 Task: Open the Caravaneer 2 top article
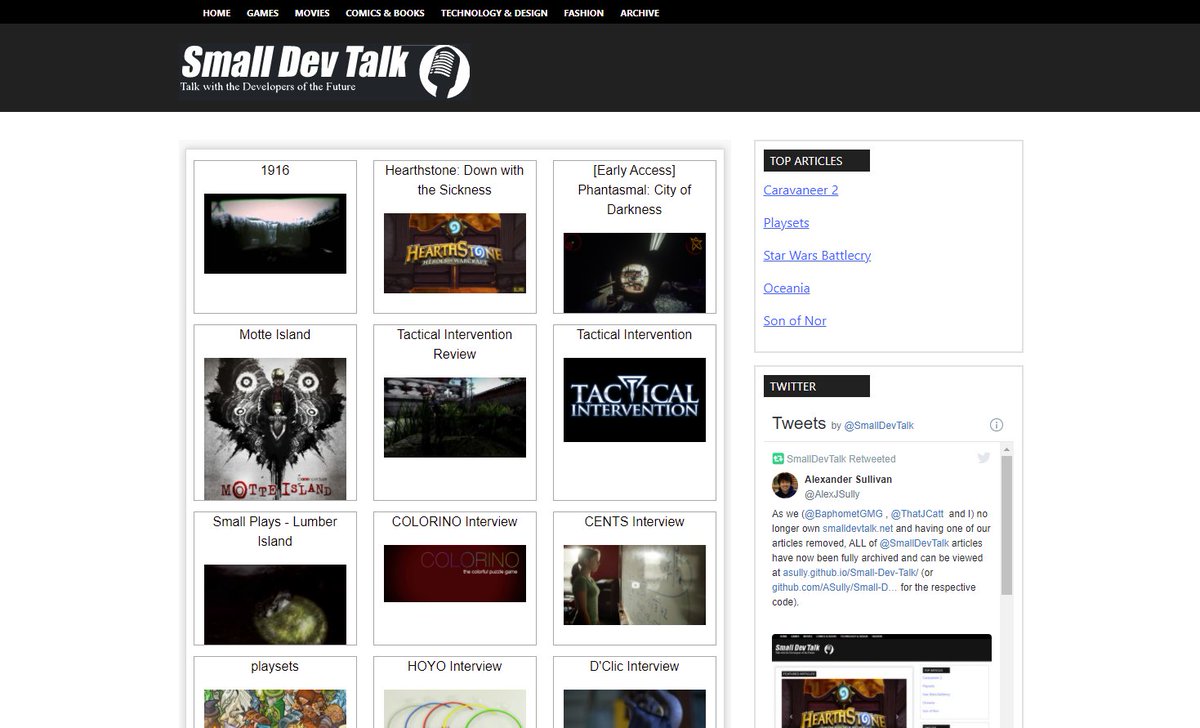click(x=801, y=190)
